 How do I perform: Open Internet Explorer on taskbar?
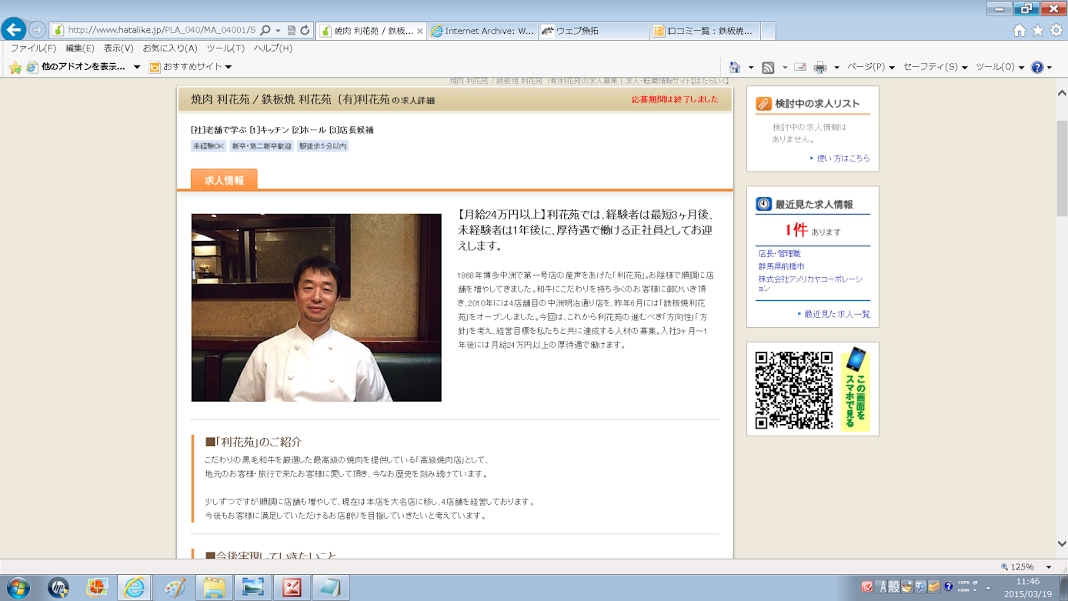[134, 587]
